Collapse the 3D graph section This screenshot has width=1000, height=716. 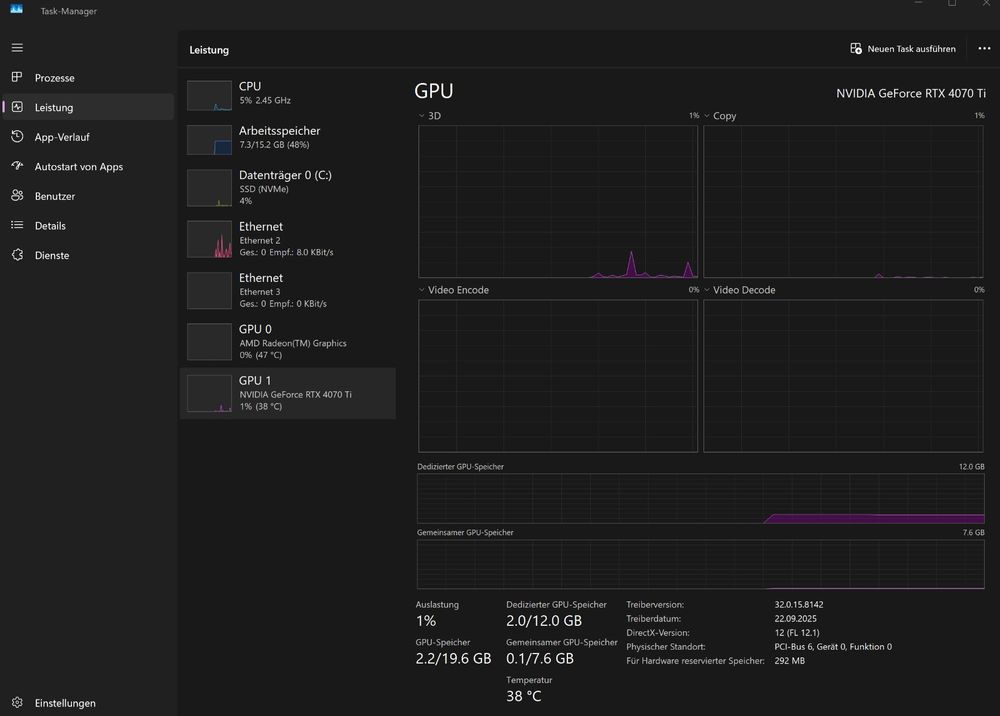(423, 115)
